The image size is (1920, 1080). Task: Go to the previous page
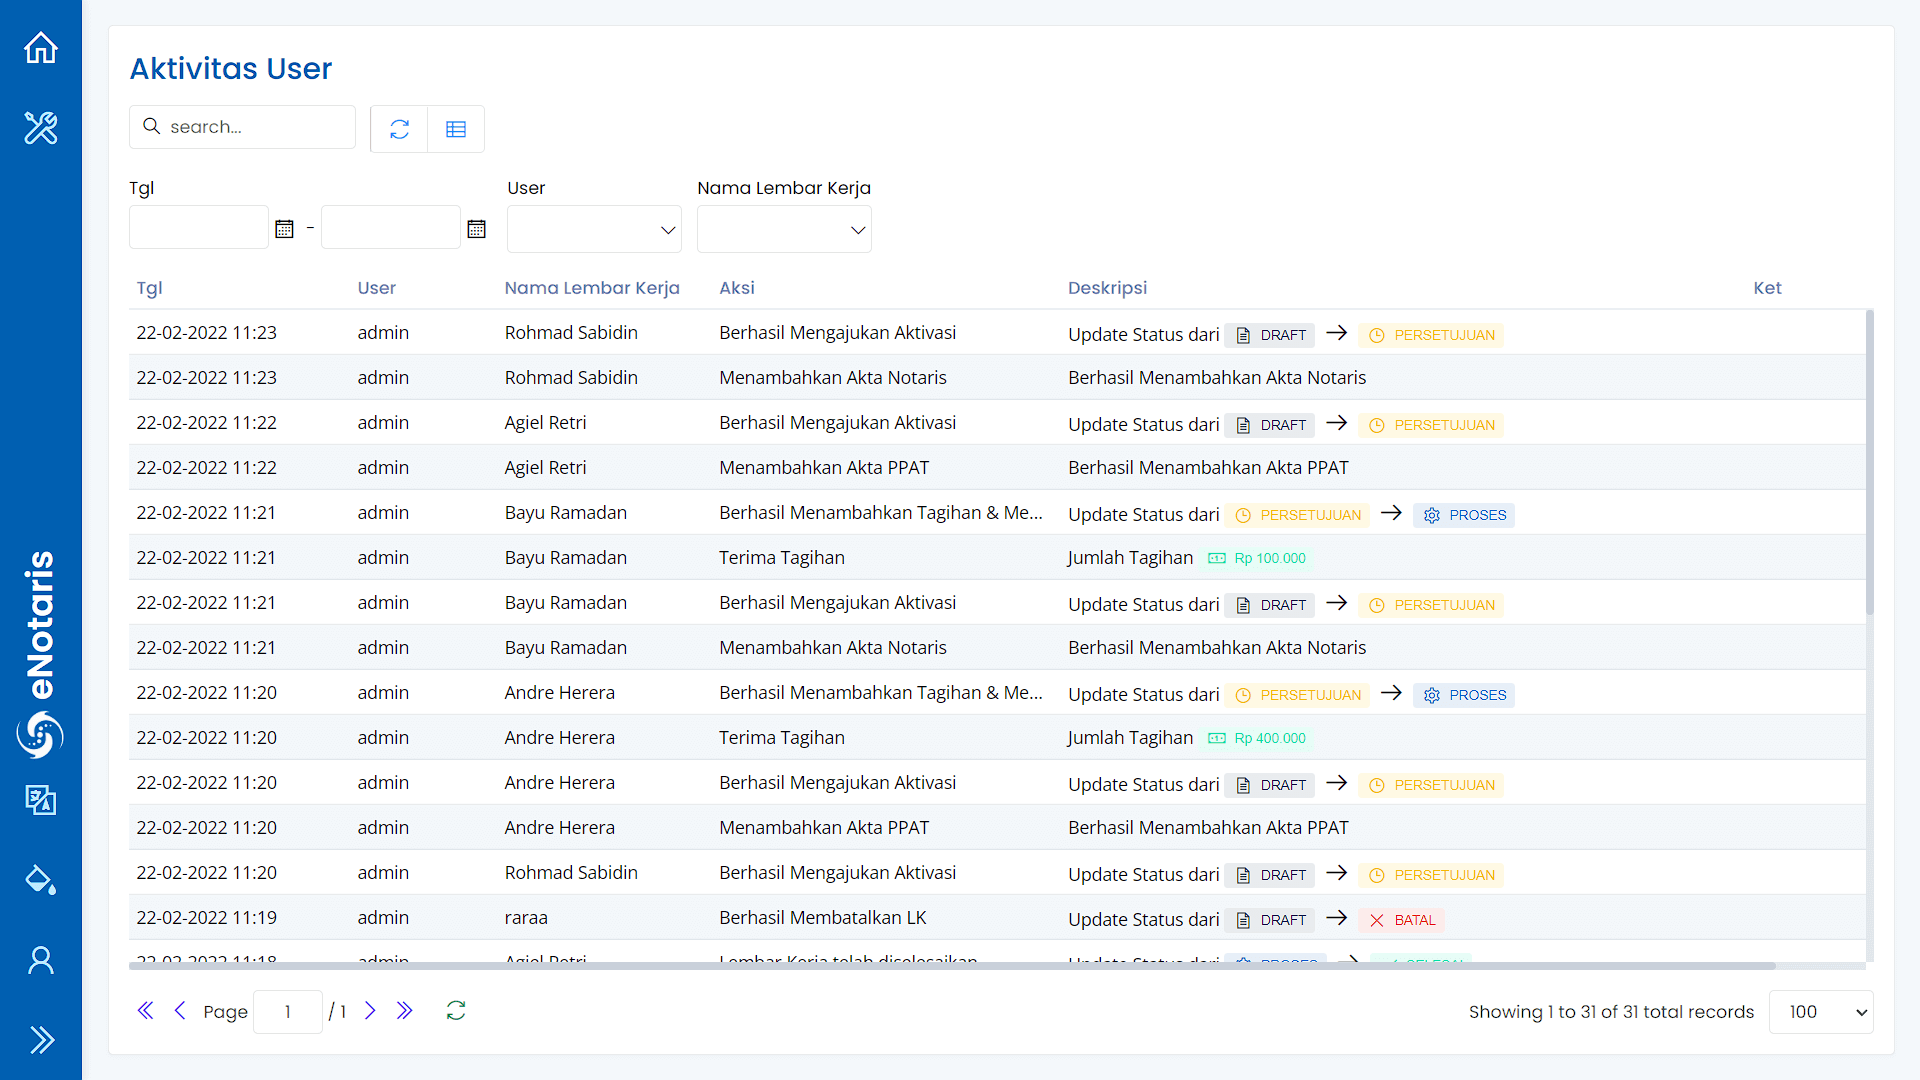tap(180, 1011)
